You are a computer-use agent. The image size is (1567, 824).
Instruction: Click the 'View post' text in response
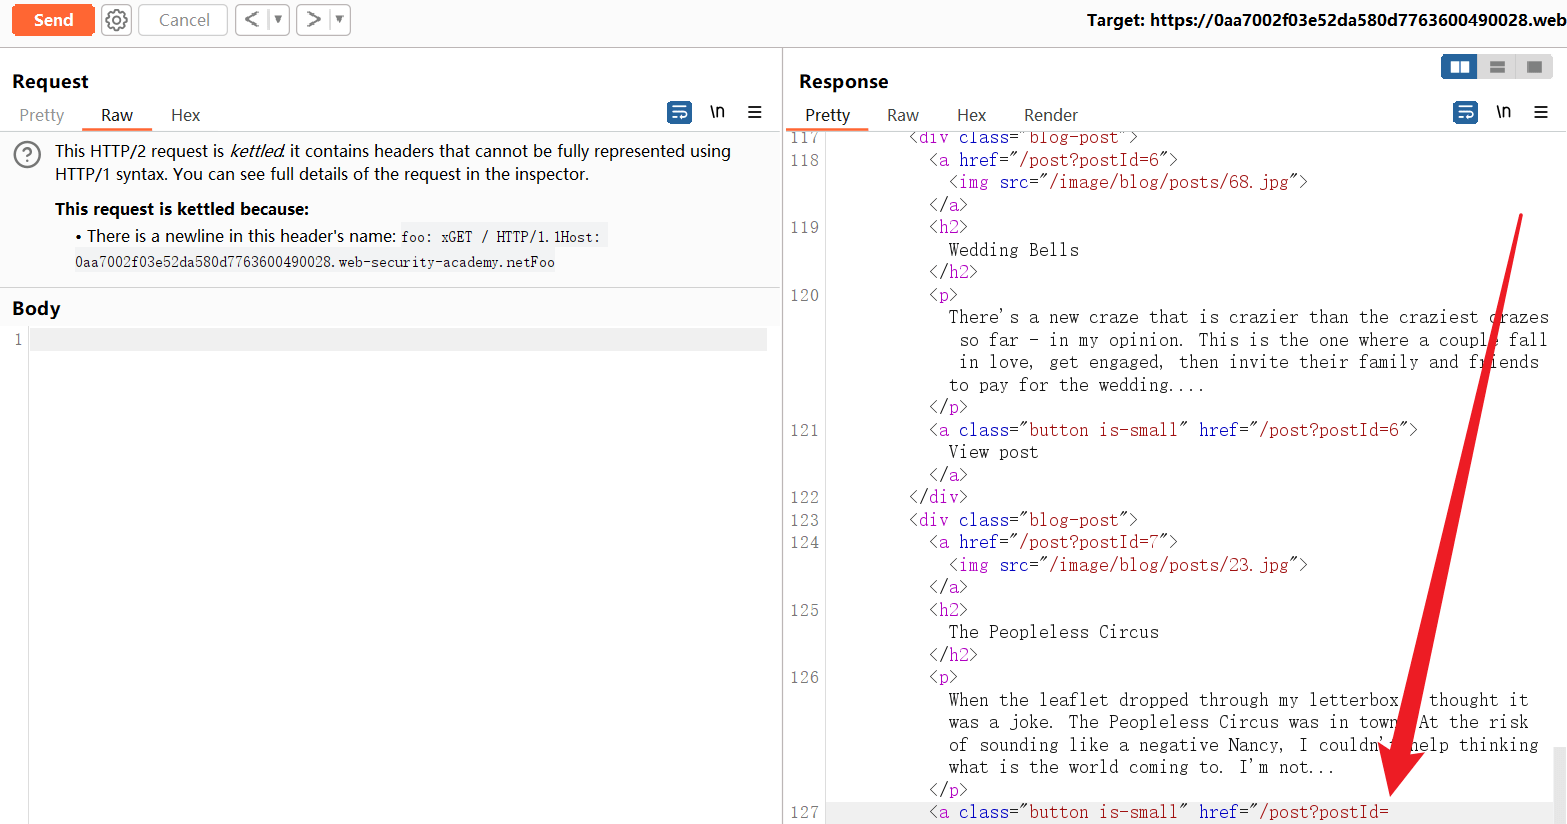[x=993, y=452]
